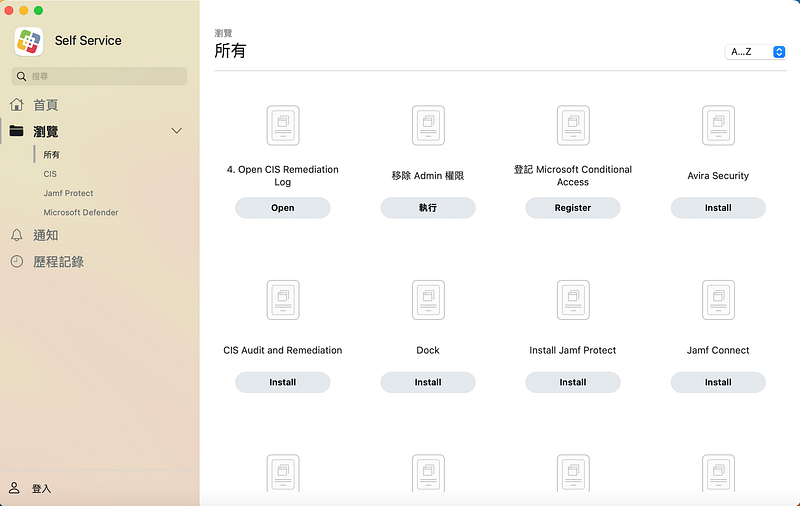
Task: Click the Install Jamf Protect item icon
Action: coord(573,300)
